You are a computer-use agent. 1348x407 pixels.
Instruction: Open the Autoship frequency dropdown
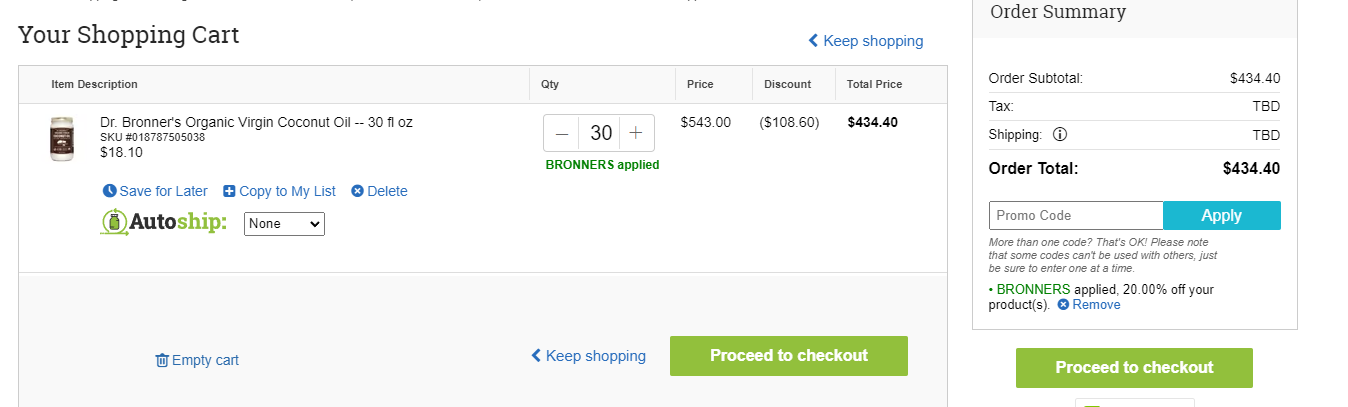[x=284, y=224]
